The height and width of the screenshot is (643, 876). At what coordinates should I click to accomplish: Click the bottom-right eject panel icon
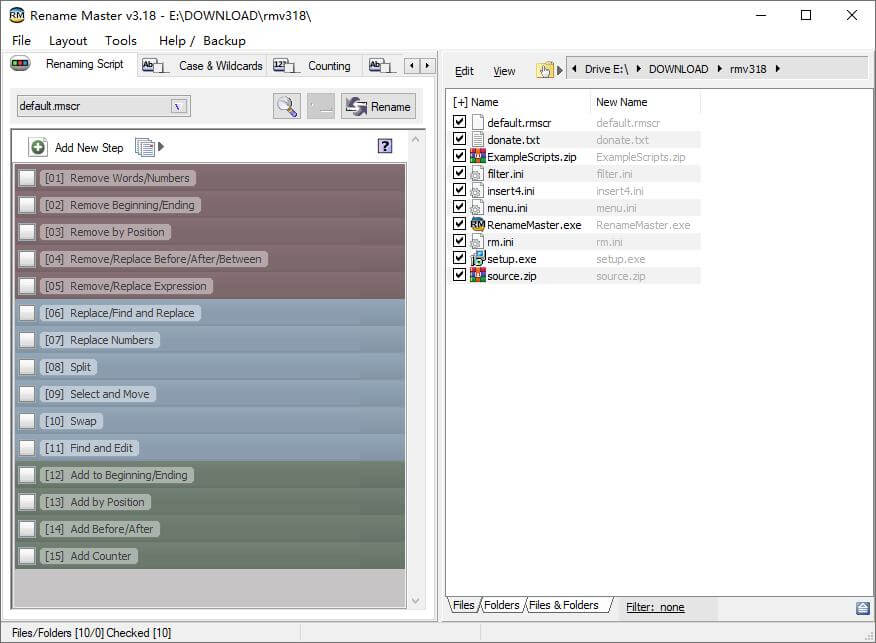(x=862, y=608)
